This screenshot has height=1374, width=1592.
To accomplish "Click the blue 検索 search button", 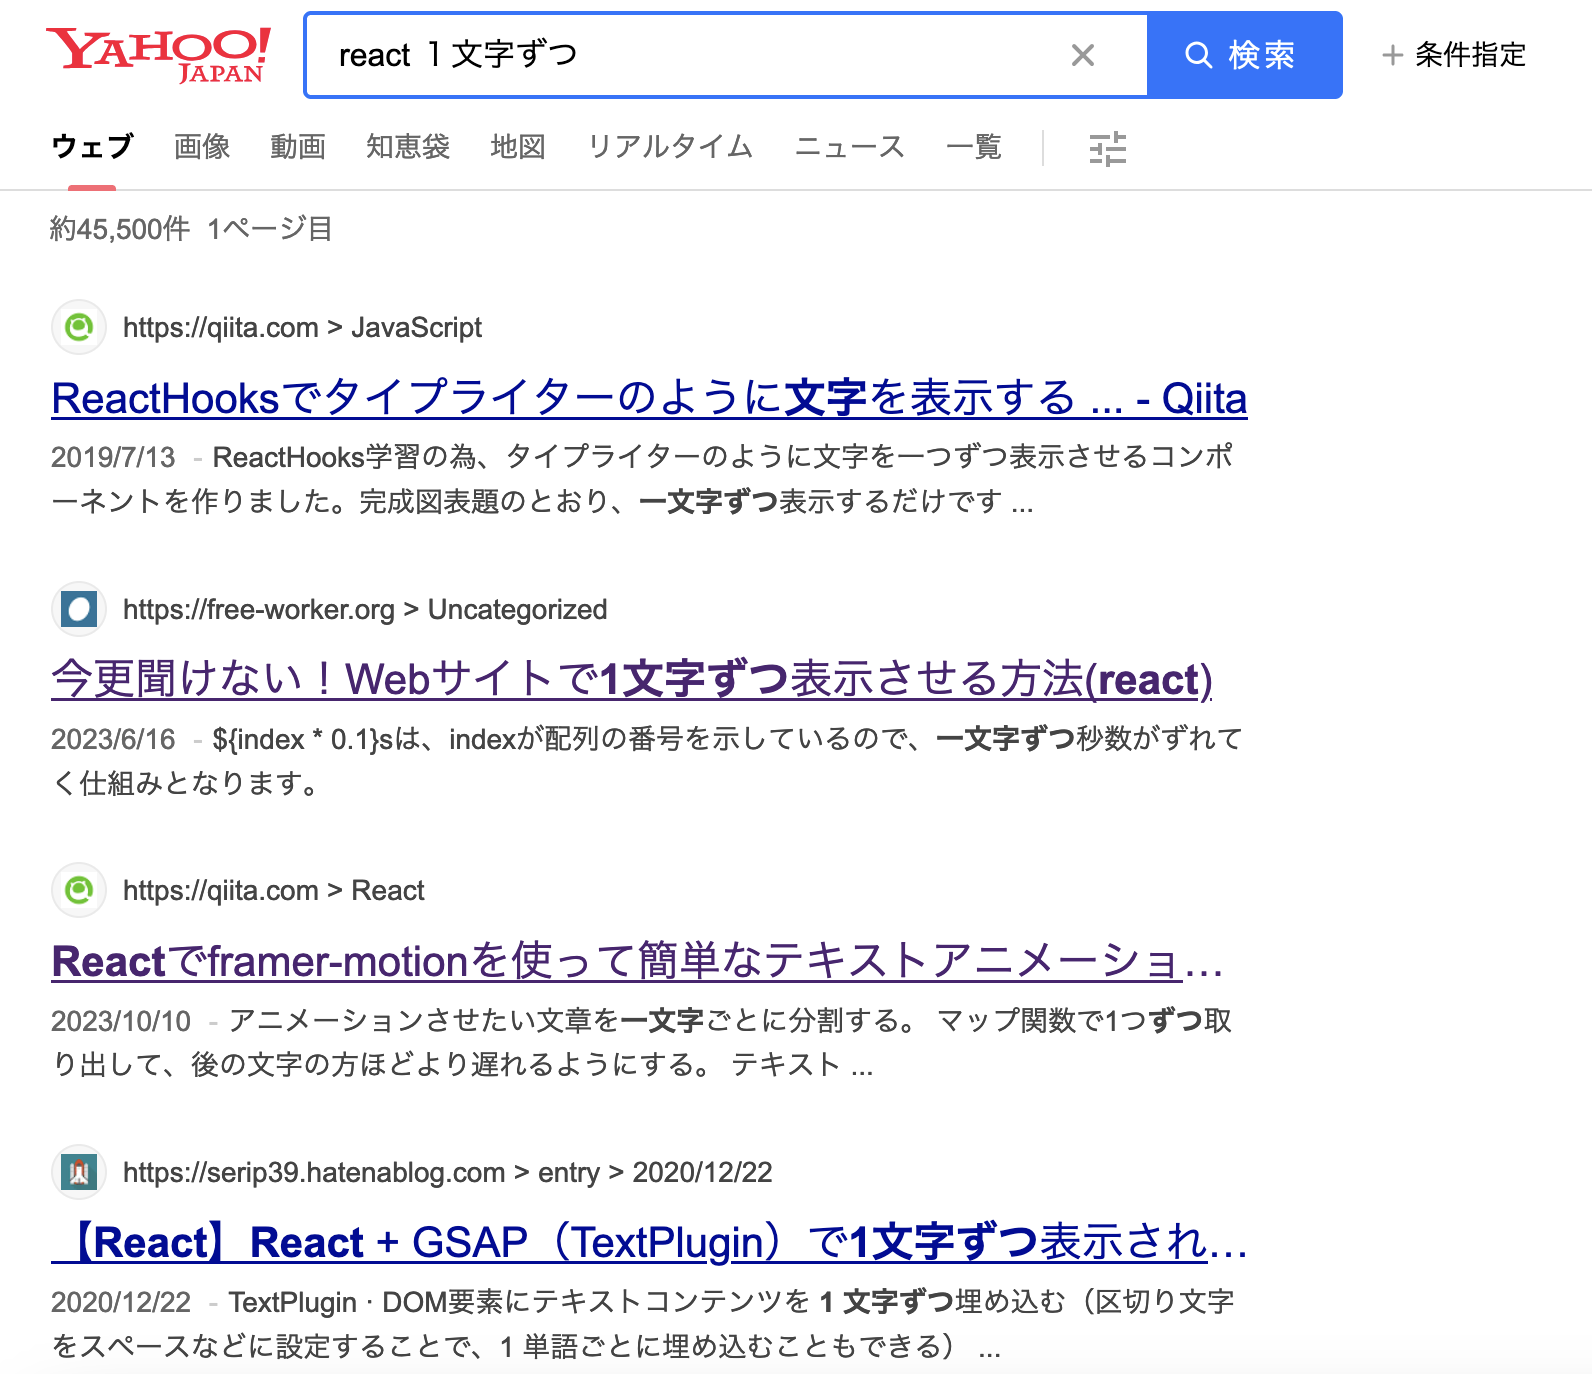I will tap(1244, 55).
